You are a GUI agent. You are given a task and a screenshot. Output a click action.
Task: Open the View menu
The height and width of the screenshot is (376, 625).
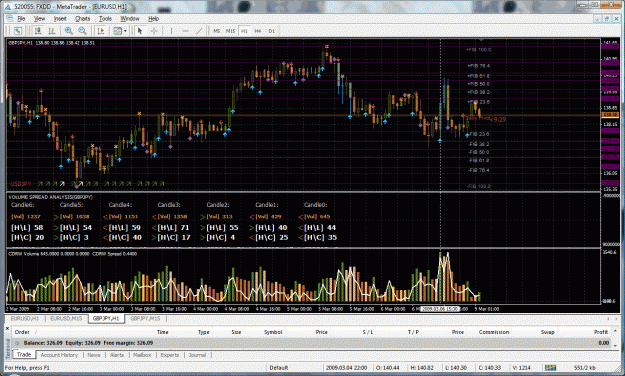pos(39,19)
